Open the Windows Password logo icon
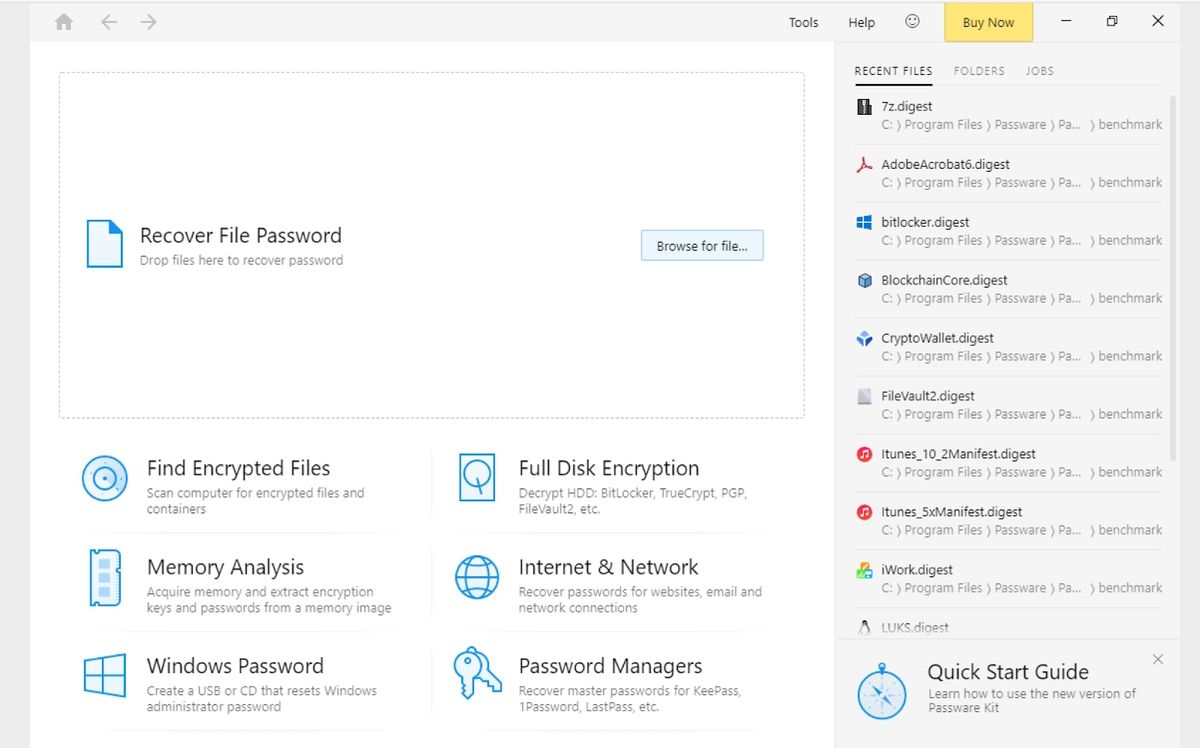1200x748 pixels. 104,676
